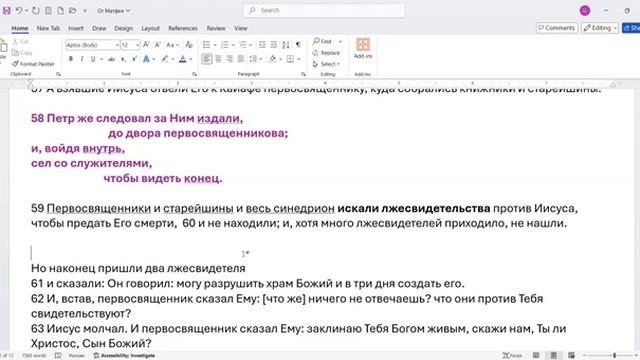This screenshot has height=360, width=640.
Task: Open a file using folder icon
Action: [73, 11]
